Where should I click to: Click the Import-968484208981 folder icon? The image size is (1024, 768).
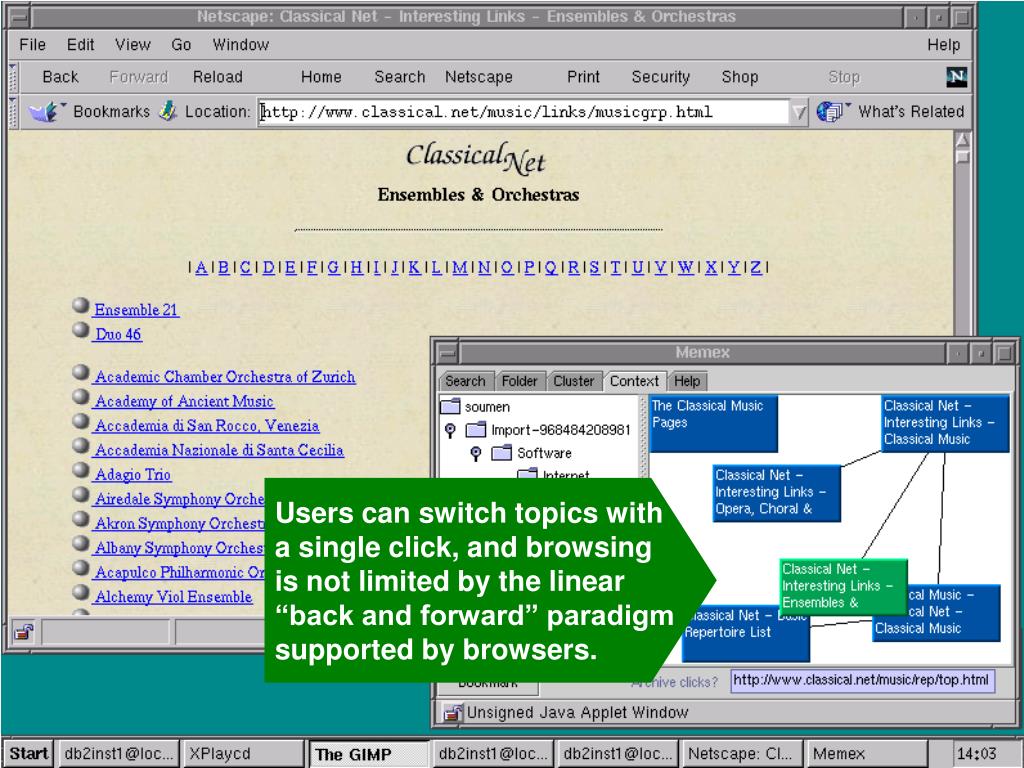point(476,430)
